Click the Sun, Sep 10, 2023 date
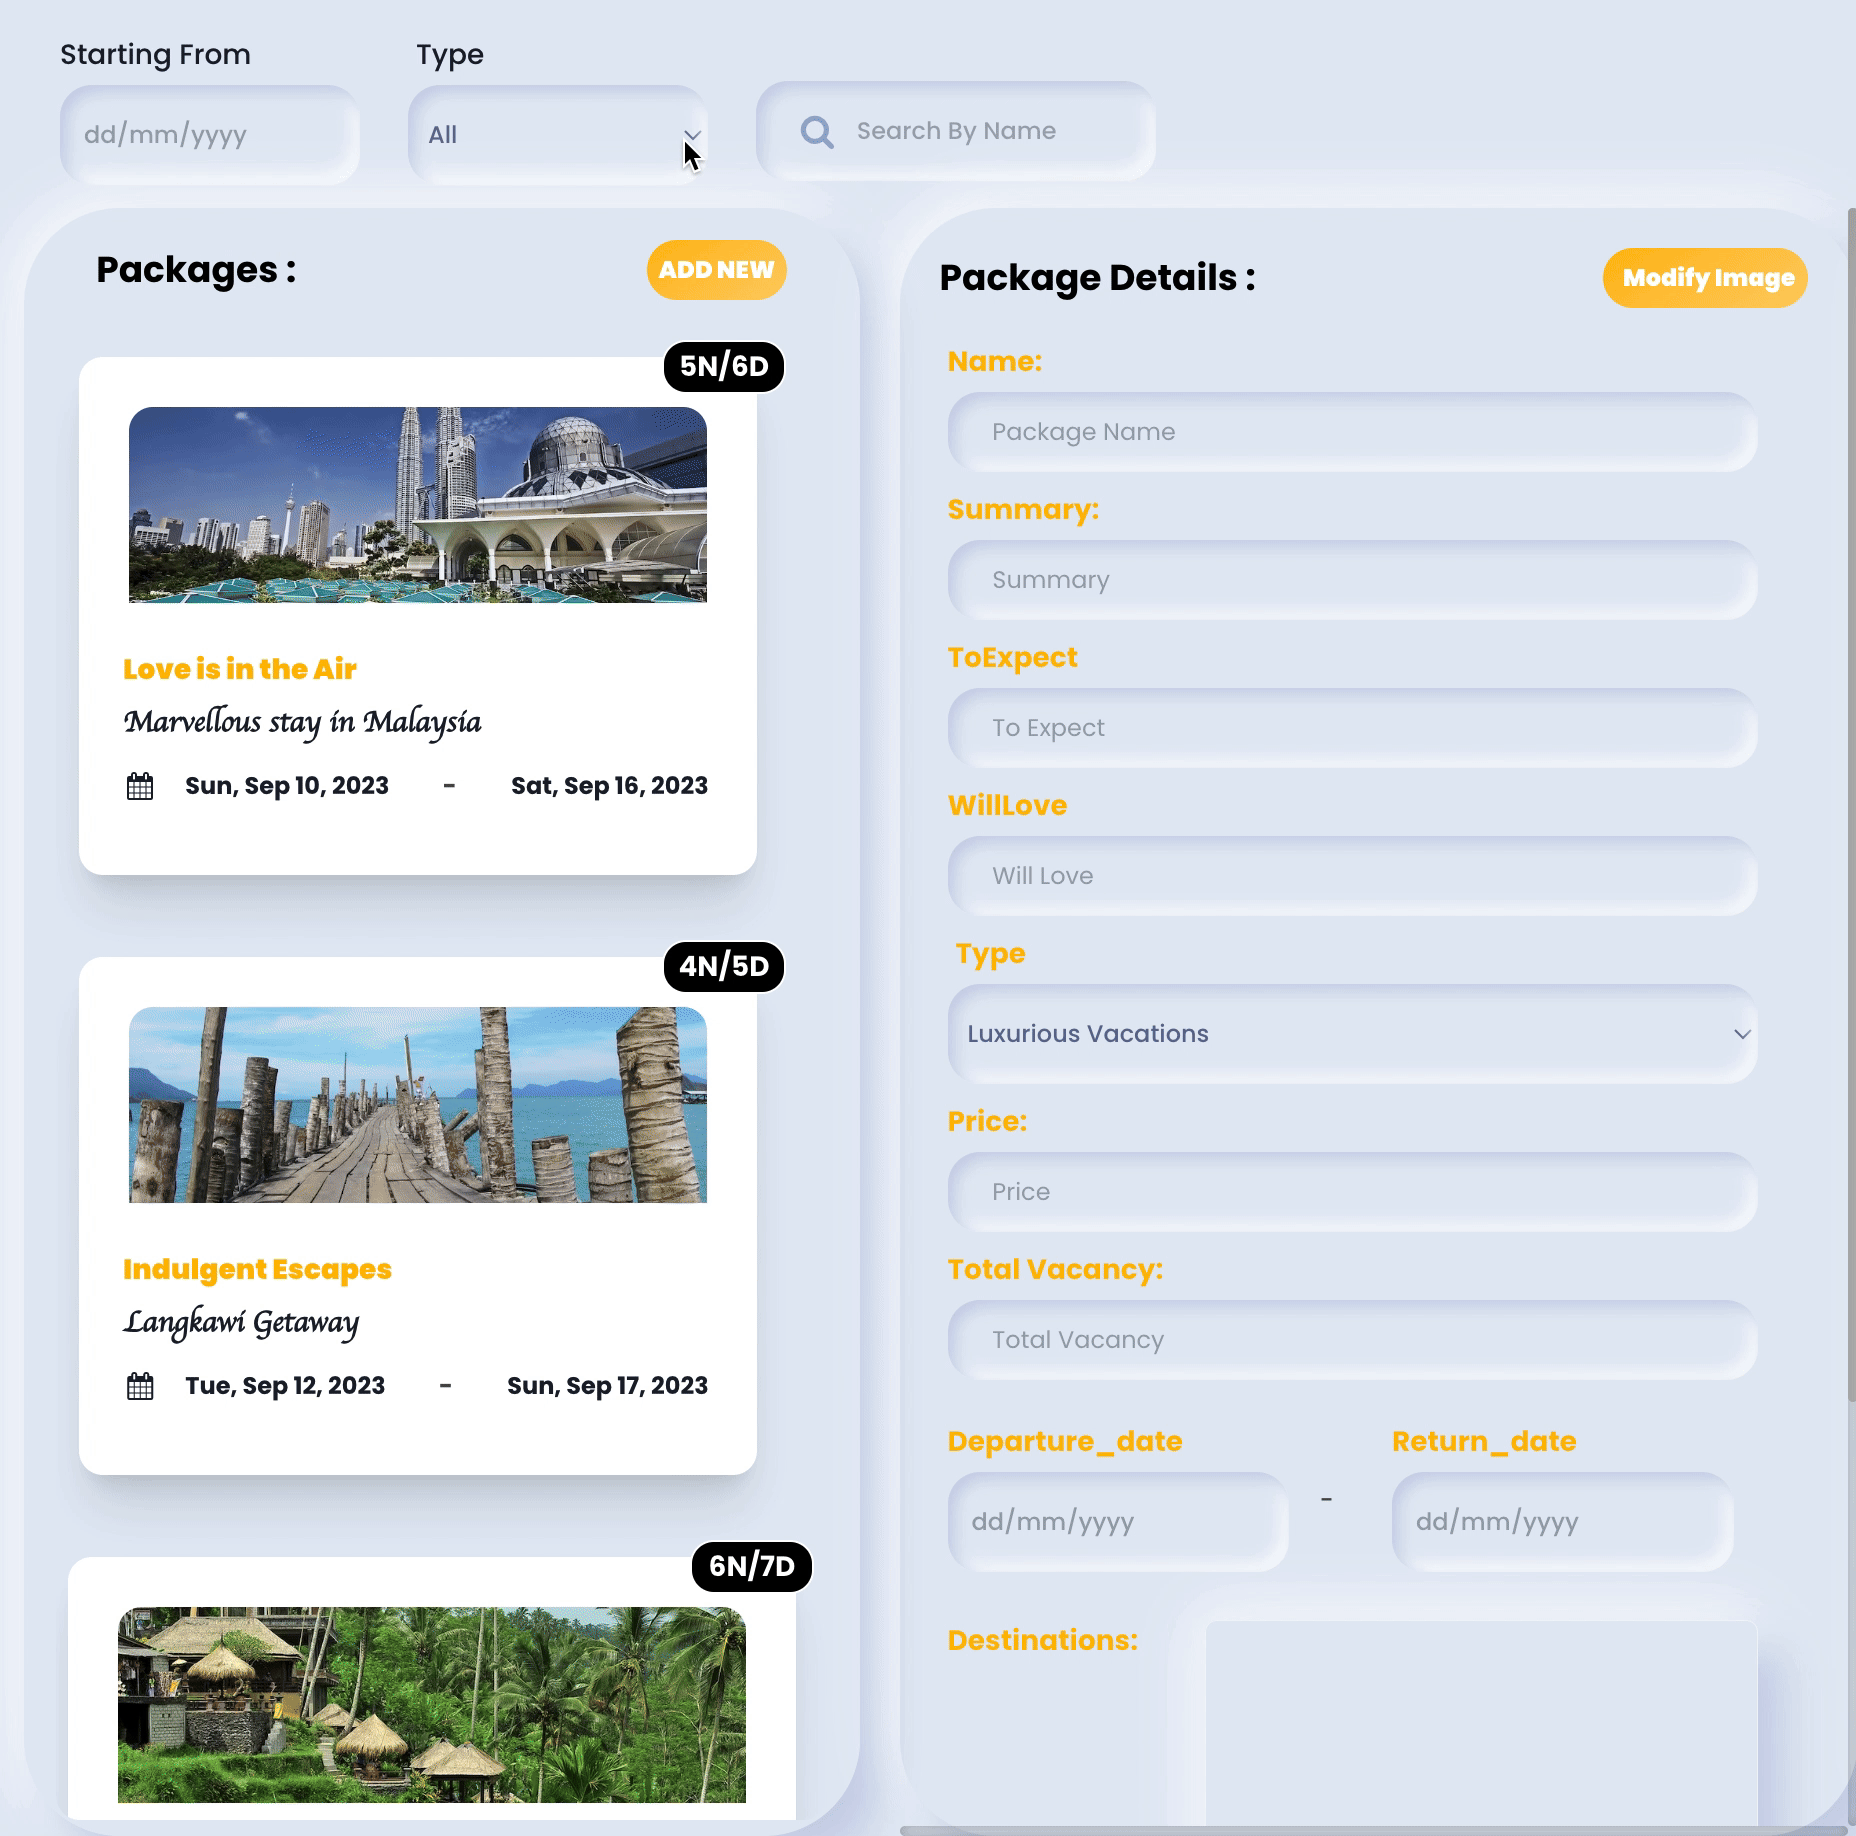The image size is (1856, 1836). tap(287, 786)
